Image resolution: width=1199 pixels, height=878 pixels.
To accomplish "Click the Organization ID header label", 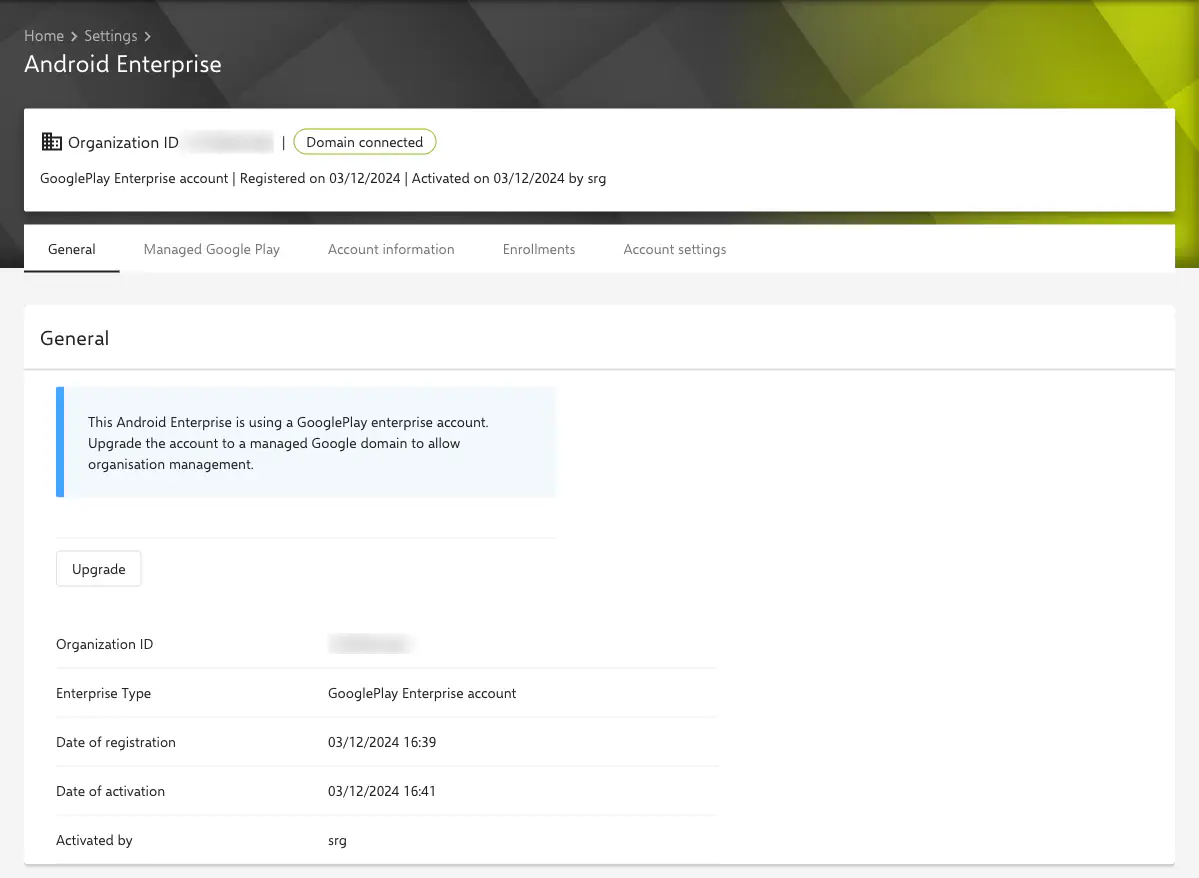I will pos(123,143).
